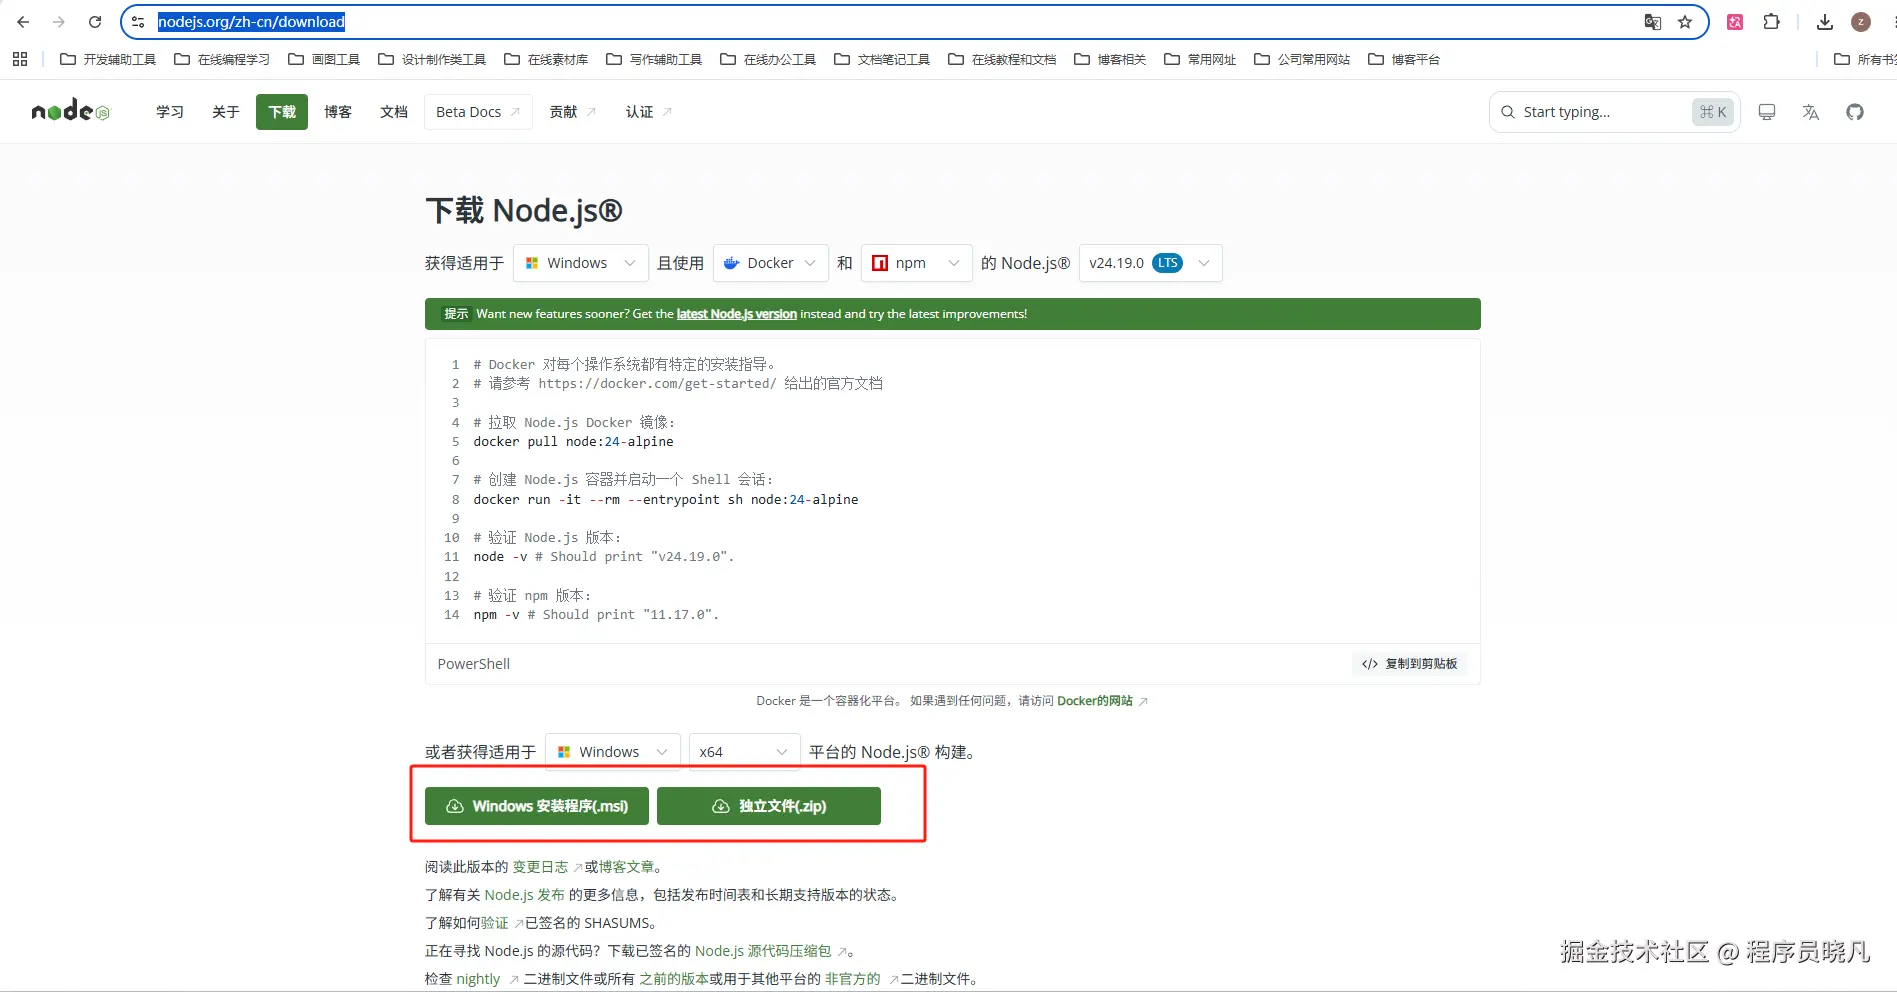Open the 在线教程和文档 bookmark folder
Screen dimensions: 1897x992
tap(1002, 59)
